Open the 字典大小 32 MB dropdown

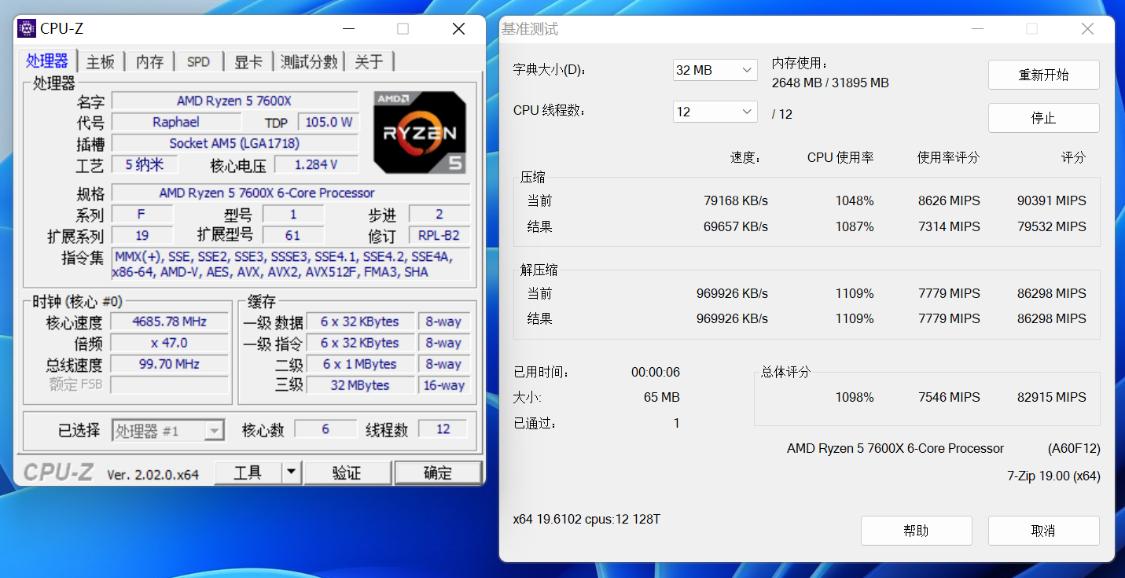tap(713, 69)
